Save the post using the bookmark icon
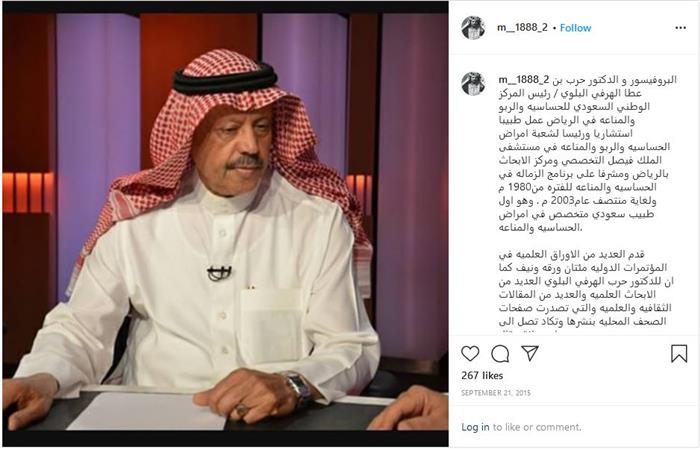This screenshot has width=700, height=449. click(679, 353)
